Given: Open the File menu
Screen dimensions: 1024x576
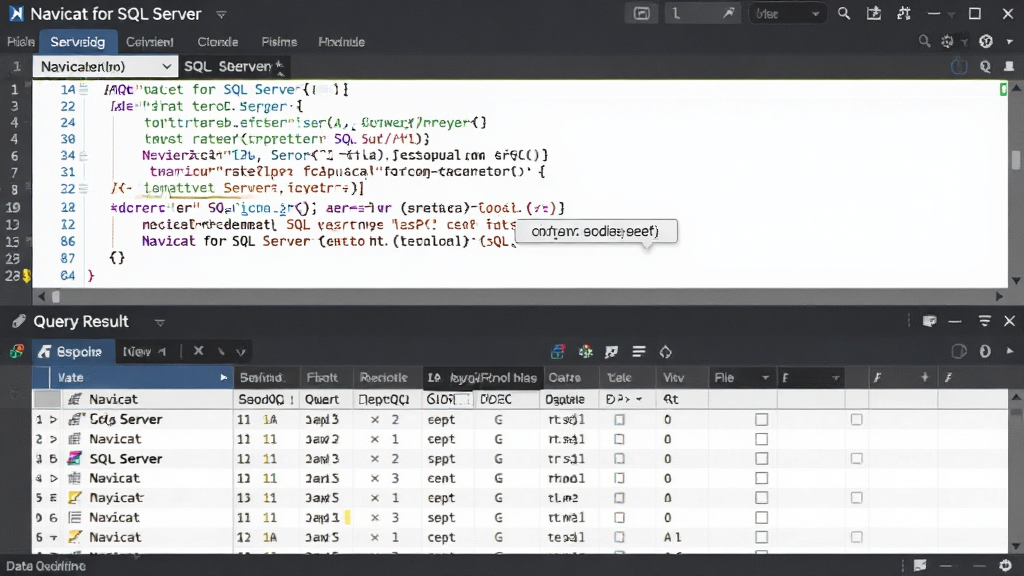Looking at the screenshot, I should pos(20,42).
